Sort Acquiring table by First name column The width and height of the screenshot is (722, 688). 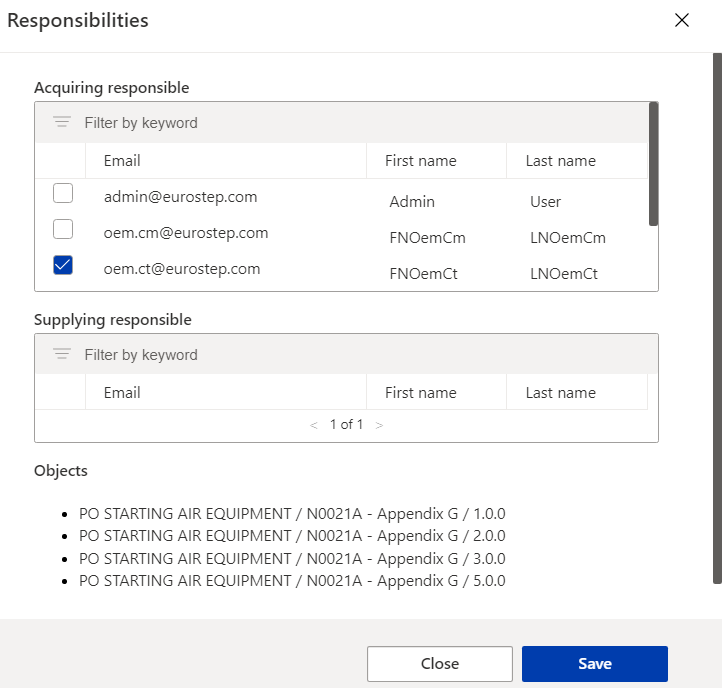[420, 161]
